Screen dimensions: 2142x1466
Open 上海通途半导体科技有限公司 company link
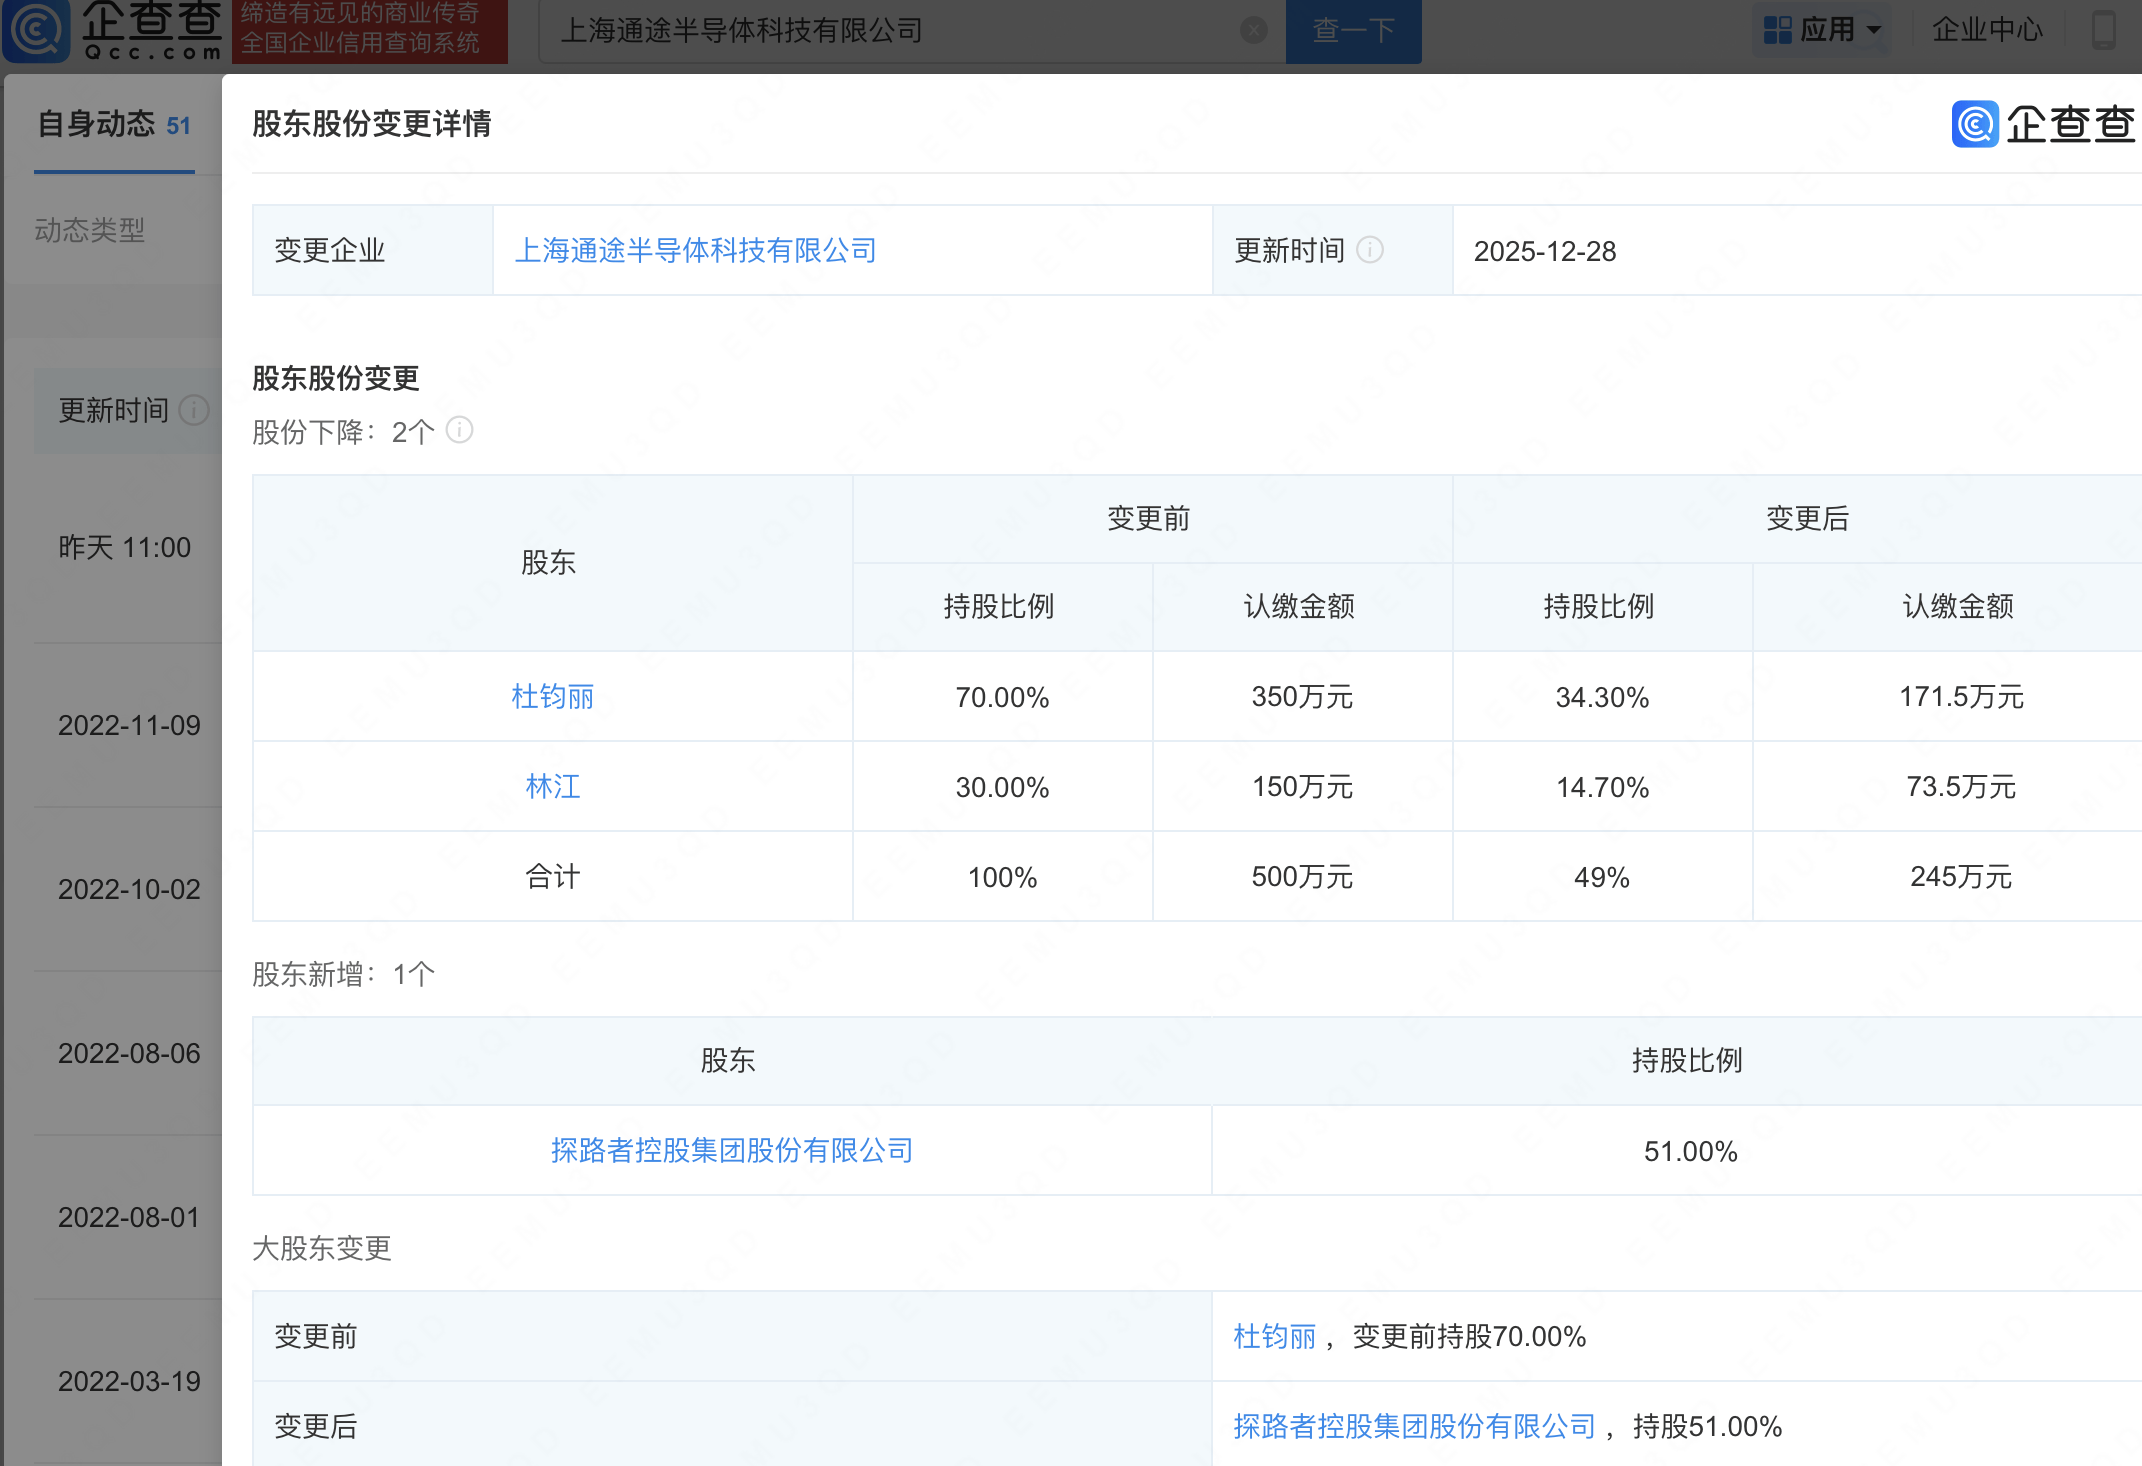coord(695,251)
